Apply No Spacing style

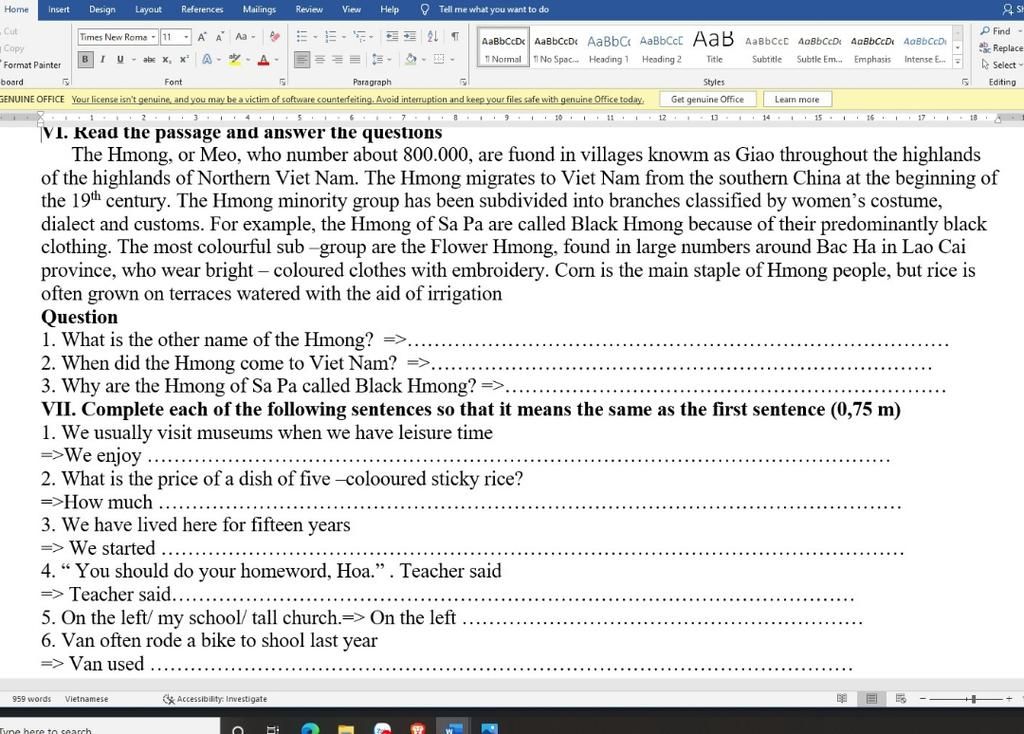[556, 48]
